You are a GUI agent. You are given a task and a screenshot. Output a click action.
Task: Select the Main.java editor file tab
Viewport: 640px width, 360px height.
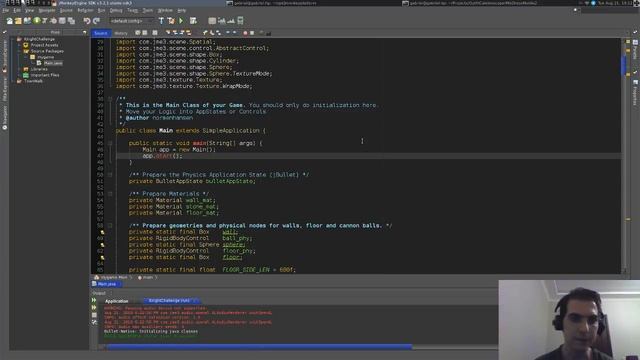pyautogui.click(x=107, y=284)
